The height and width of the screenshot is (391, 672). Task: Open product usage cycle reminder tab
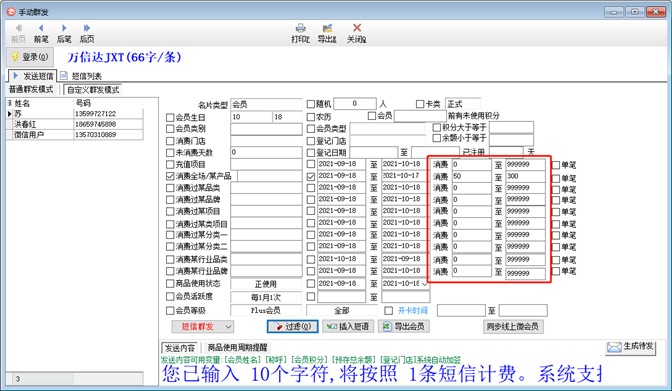click(x=237, y=348)
